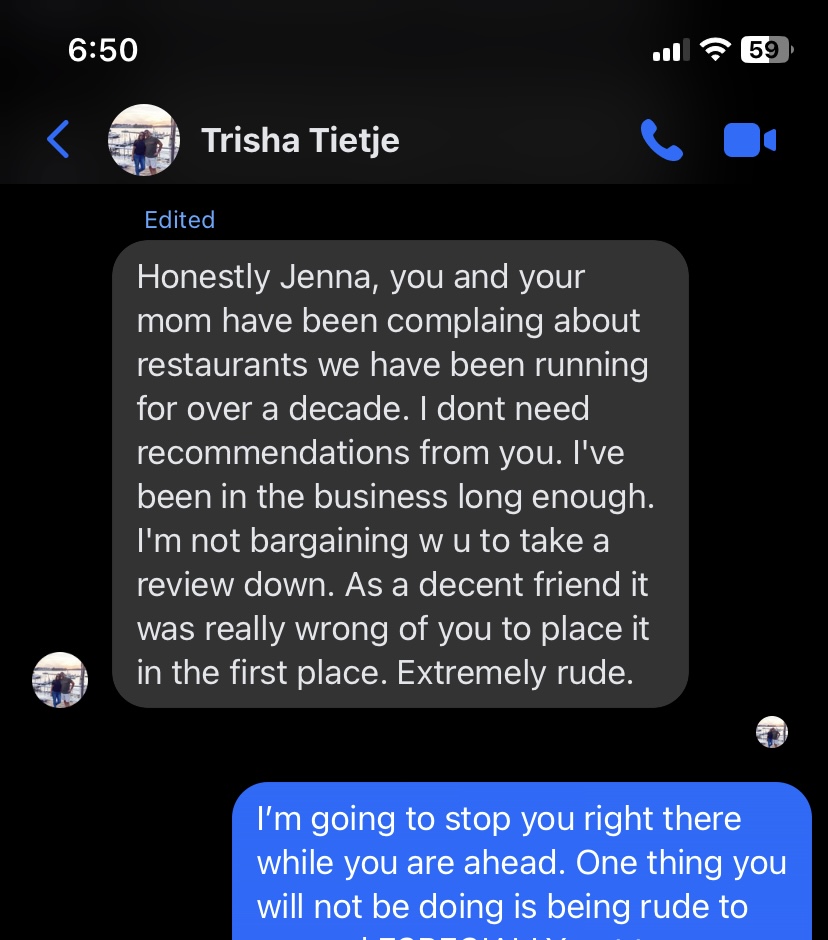Screen dimensions: 828x940
Task: Tap the battery level indicator
Action: [x=766, y=50]
